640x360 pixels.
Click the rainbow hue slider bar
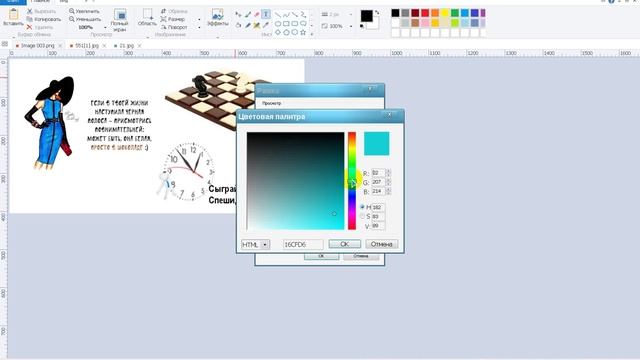[352, 180]
